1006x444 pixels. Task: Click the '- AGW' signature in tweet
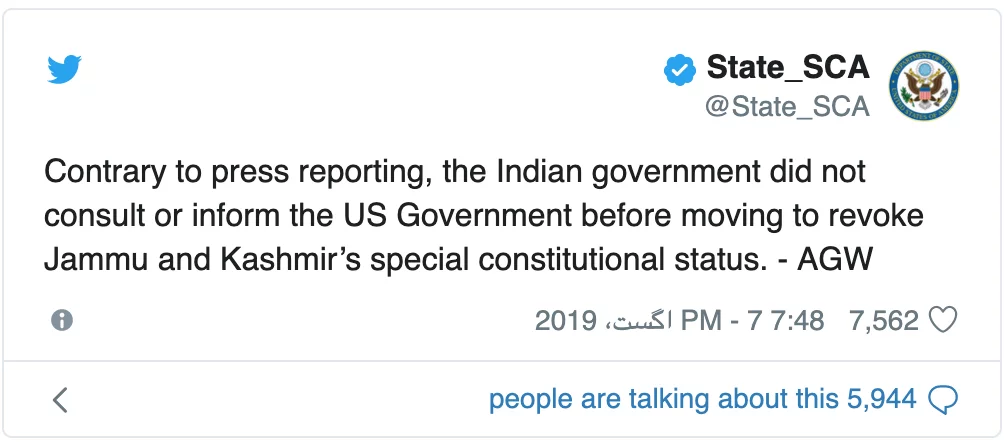[824, 260]
